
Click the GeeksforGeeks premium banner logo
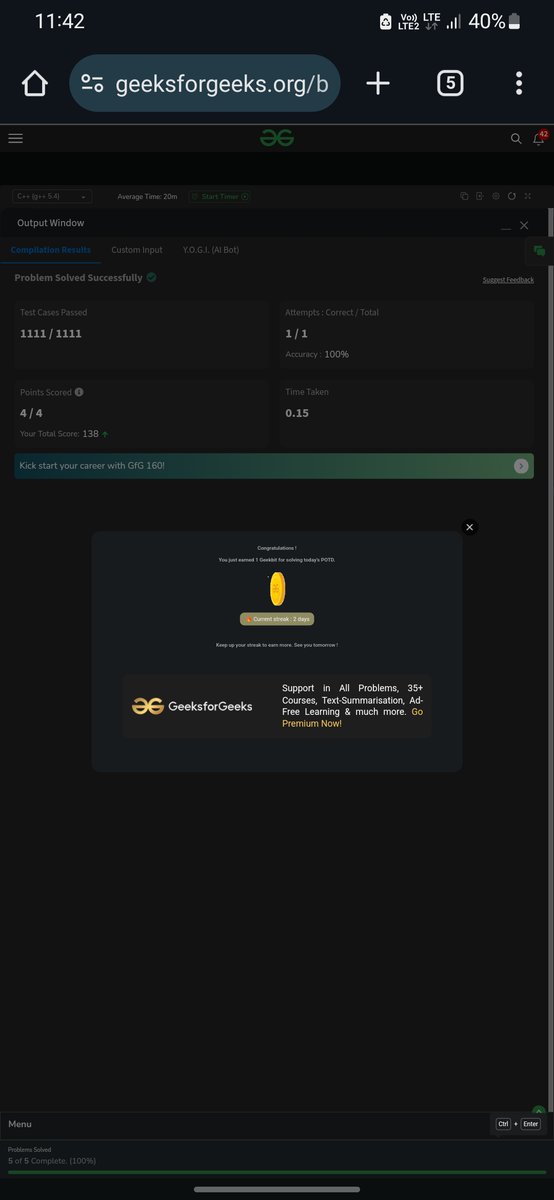[192, 706]
